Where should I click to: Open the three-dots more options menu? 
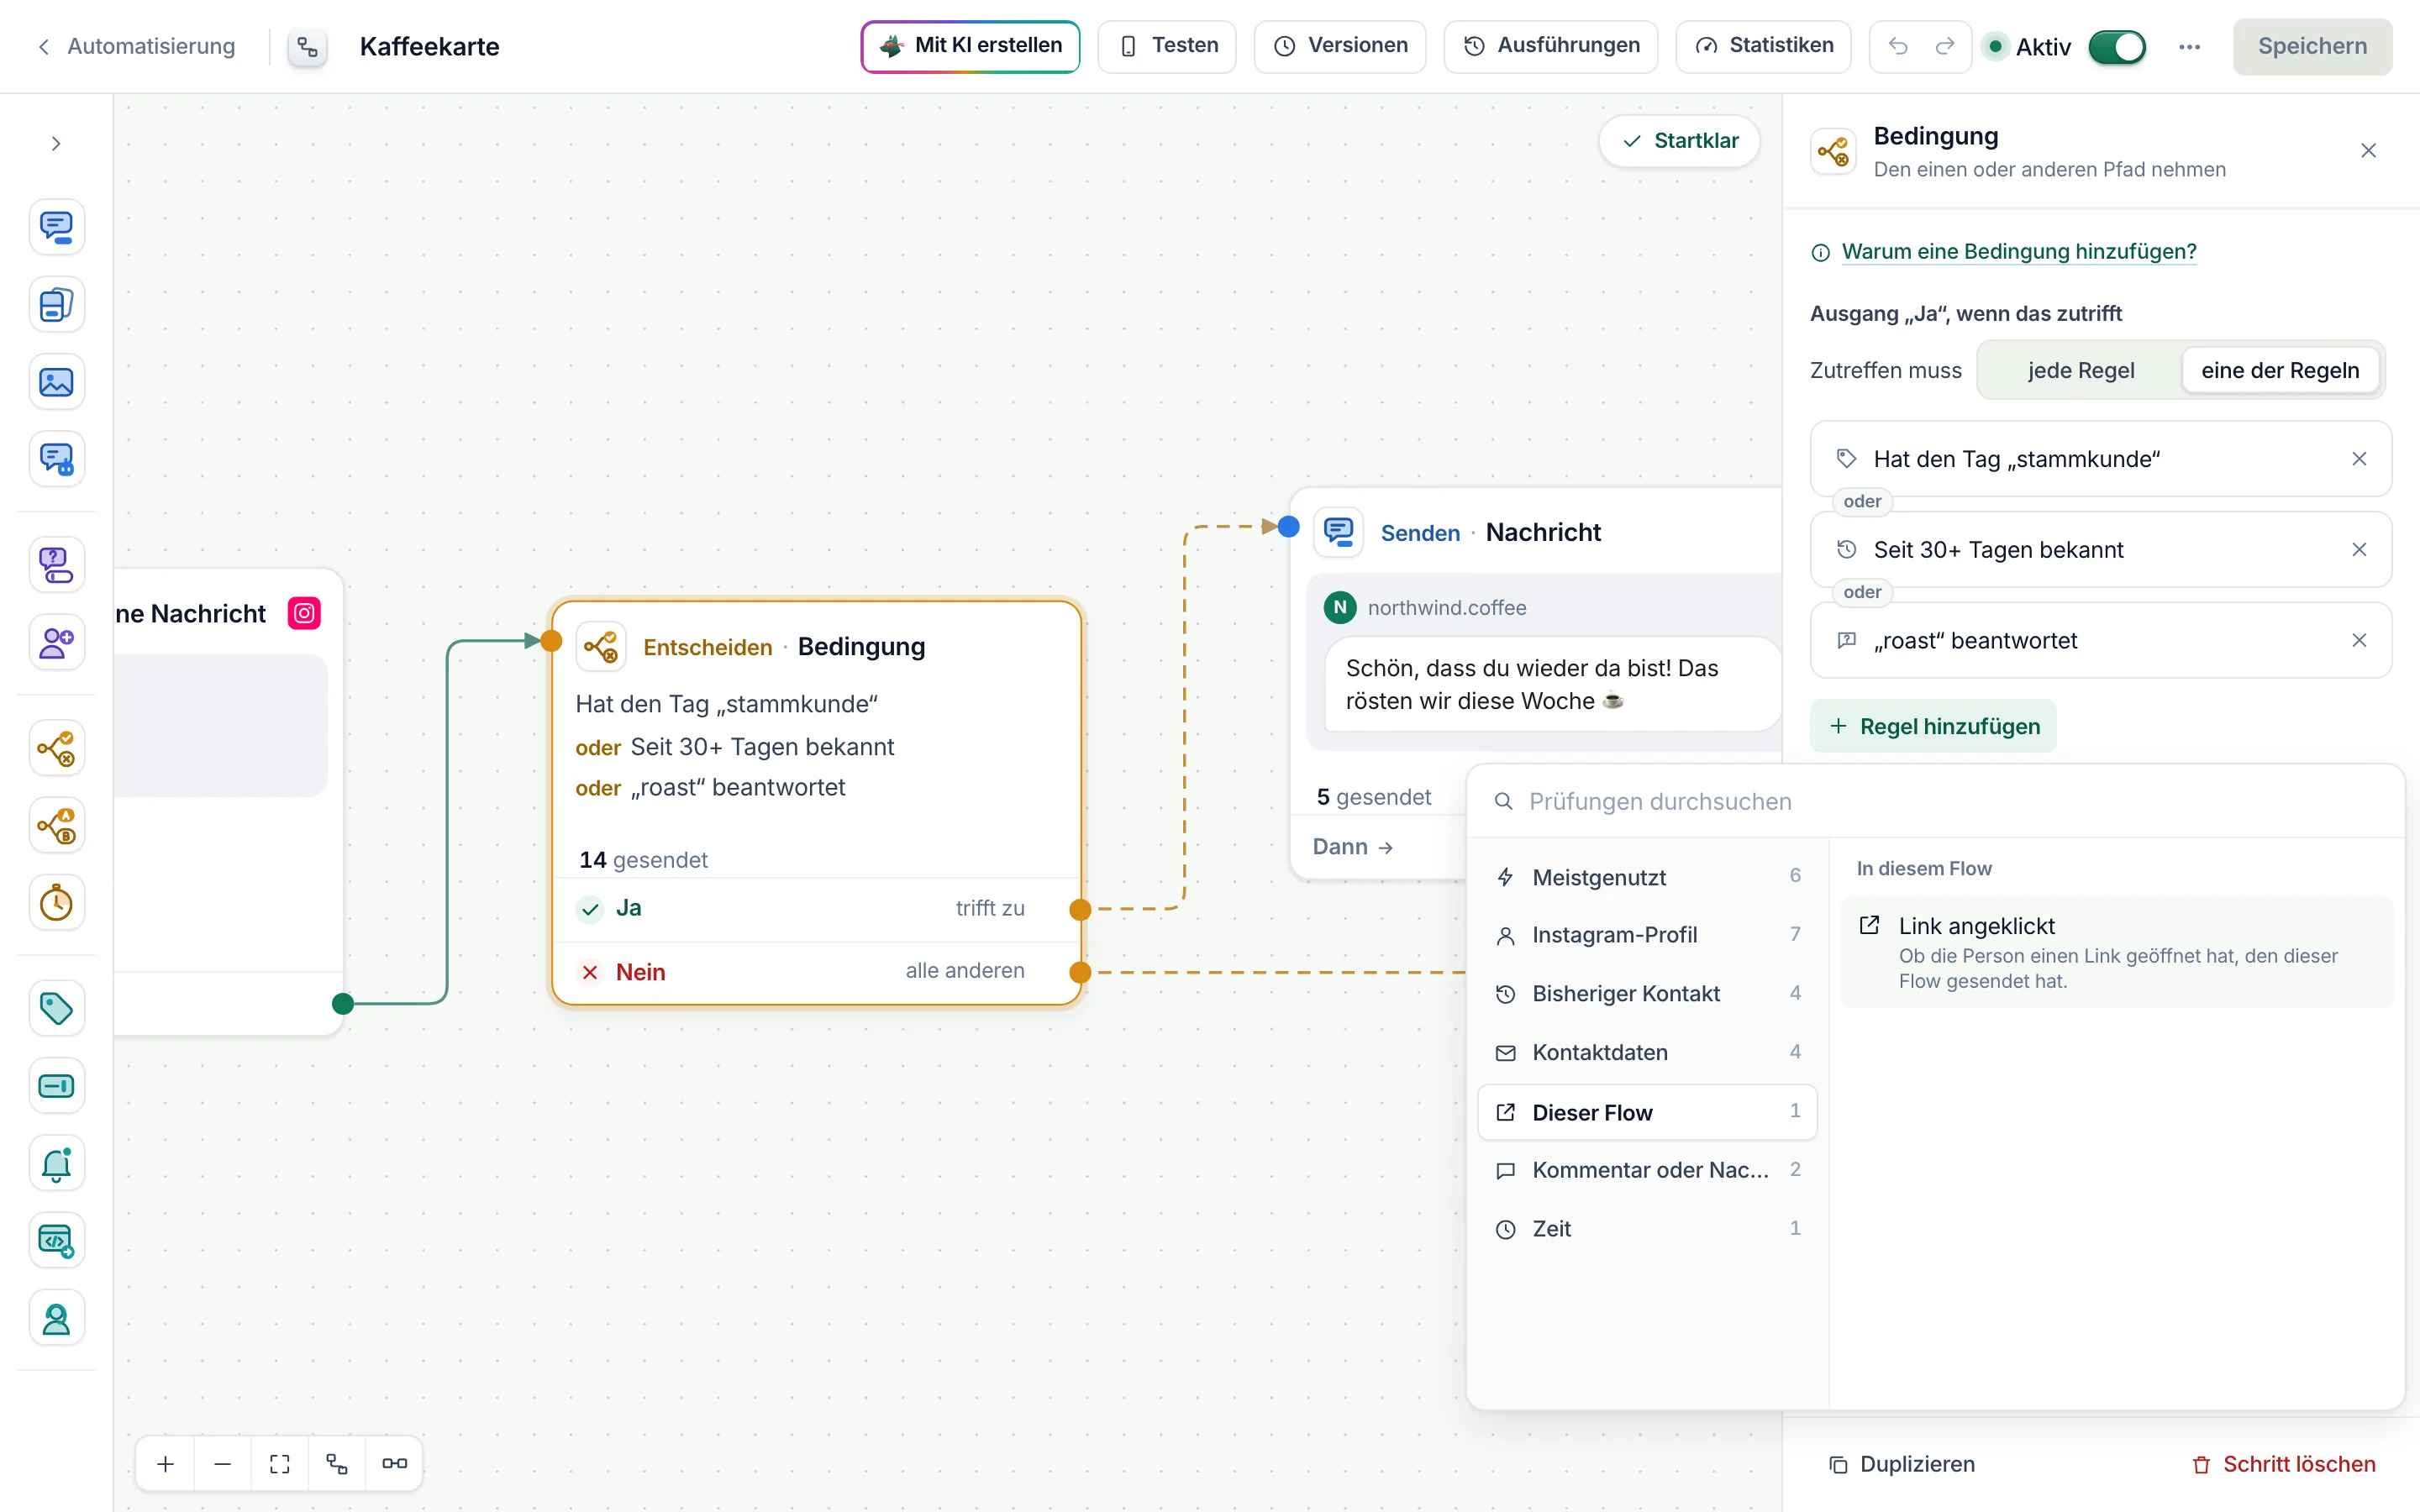(x=2189, y=47)
